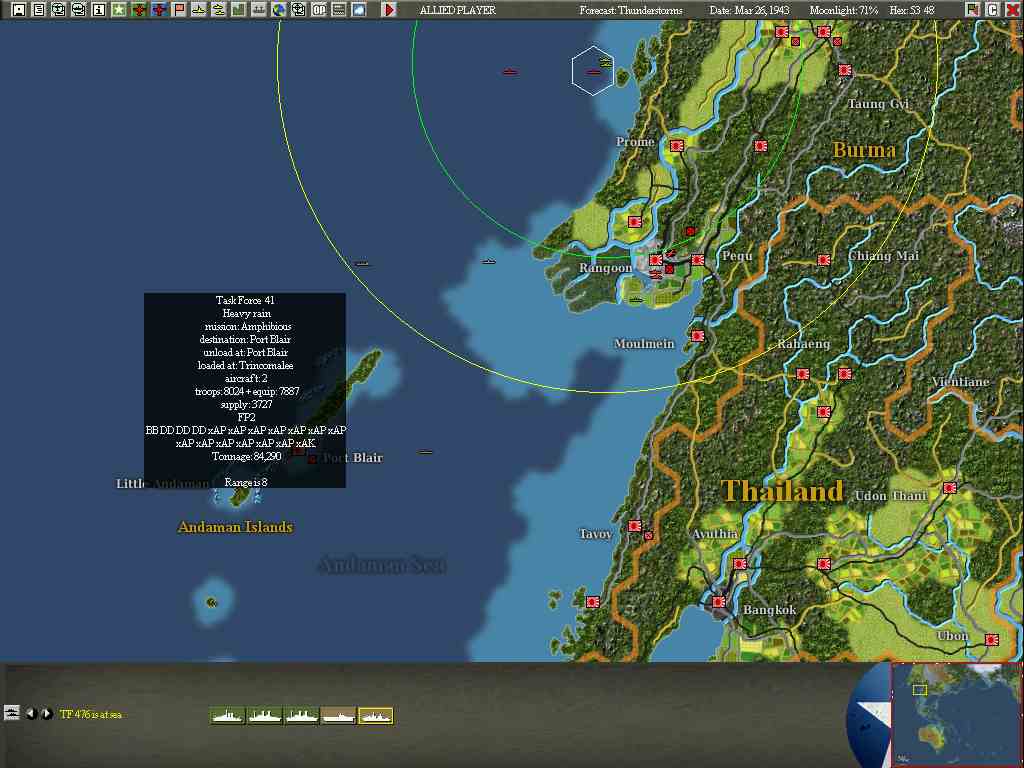Click the green bar chart toolbar icon
The height and width of the screenshot is (768, 1024).
[x=239, y=10]
